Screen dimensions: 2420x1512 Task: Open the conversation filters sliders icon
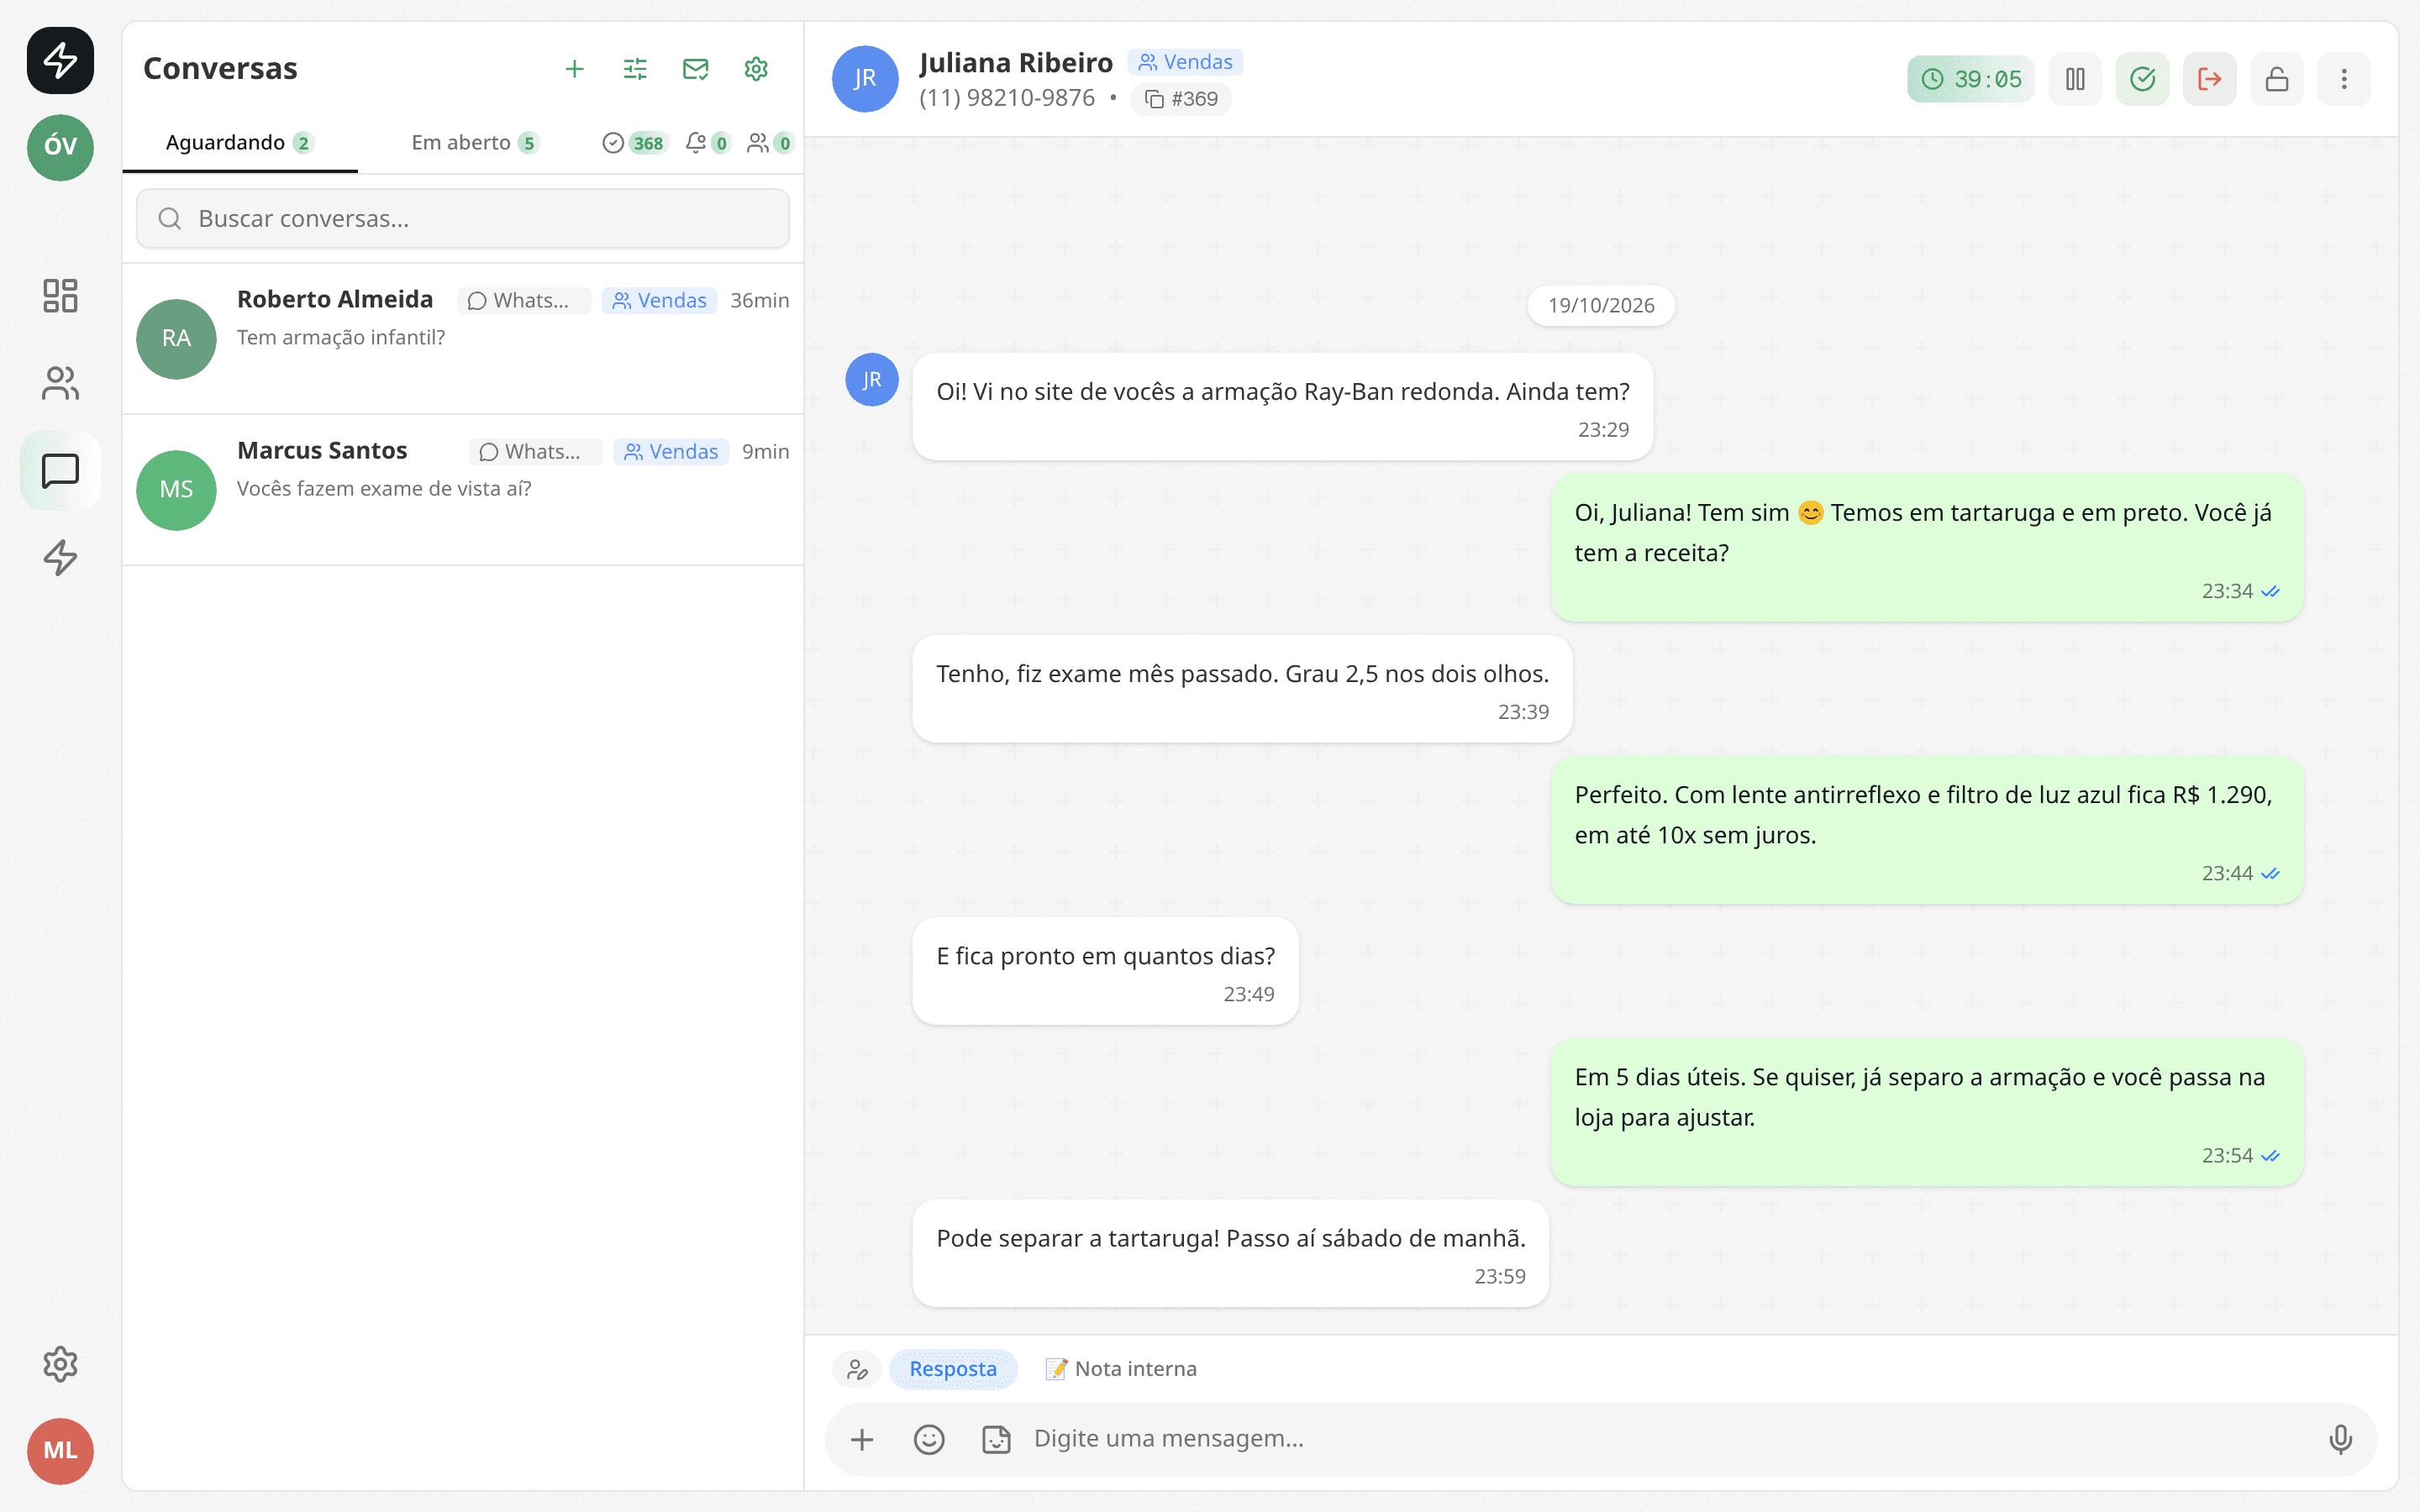coord(635,69)
